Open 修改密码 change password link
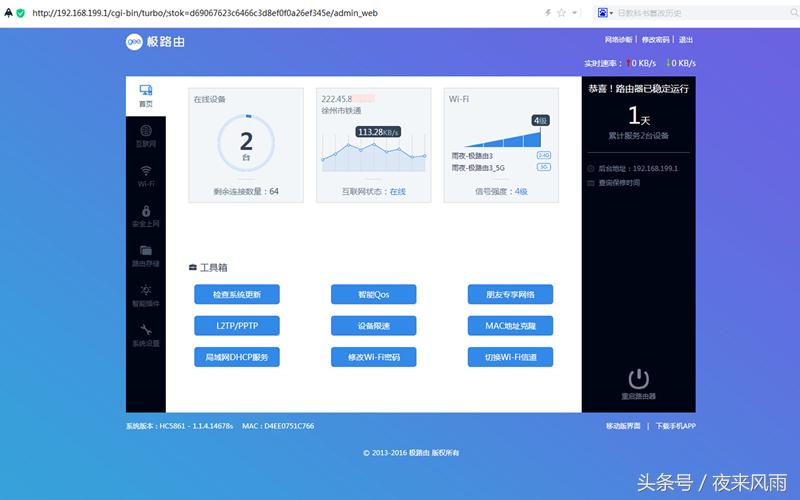Screen dimensions: 800x500 656,39
